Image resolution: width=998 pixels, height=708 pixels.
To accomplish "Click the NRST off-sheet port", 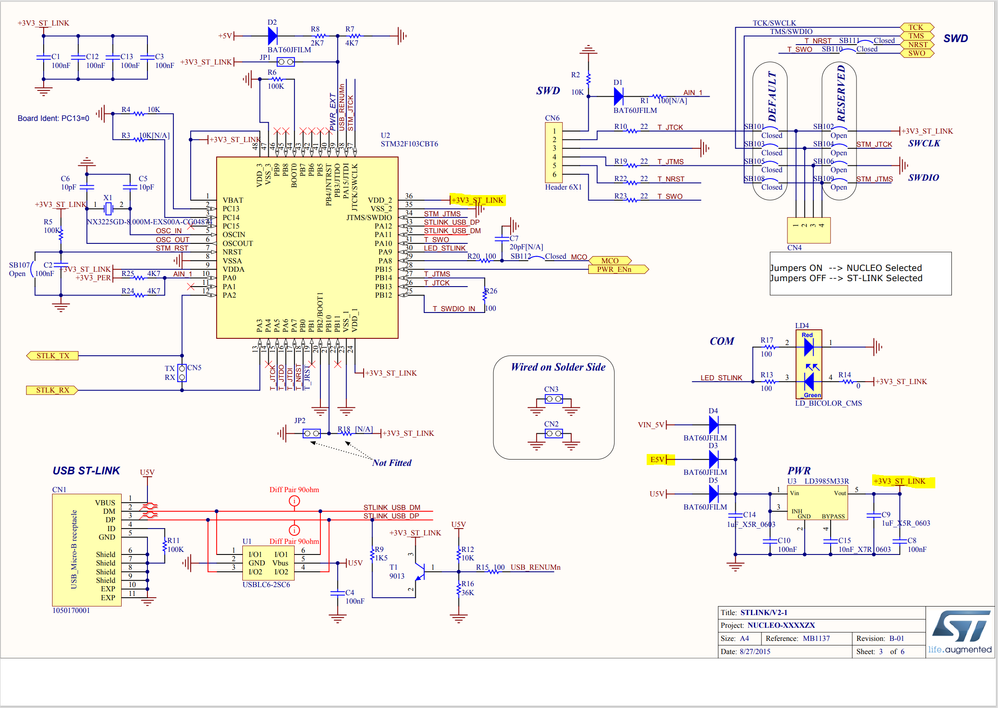I will pos(917,45).
